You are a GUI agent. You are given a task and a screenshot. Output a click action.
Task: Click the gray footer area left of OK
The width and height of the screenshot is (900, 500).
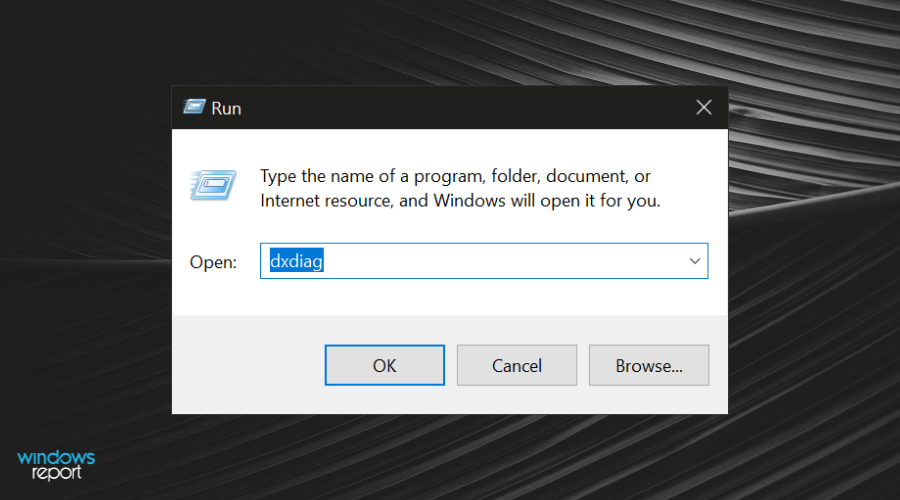pyautogui.click(x=248, y=365)
